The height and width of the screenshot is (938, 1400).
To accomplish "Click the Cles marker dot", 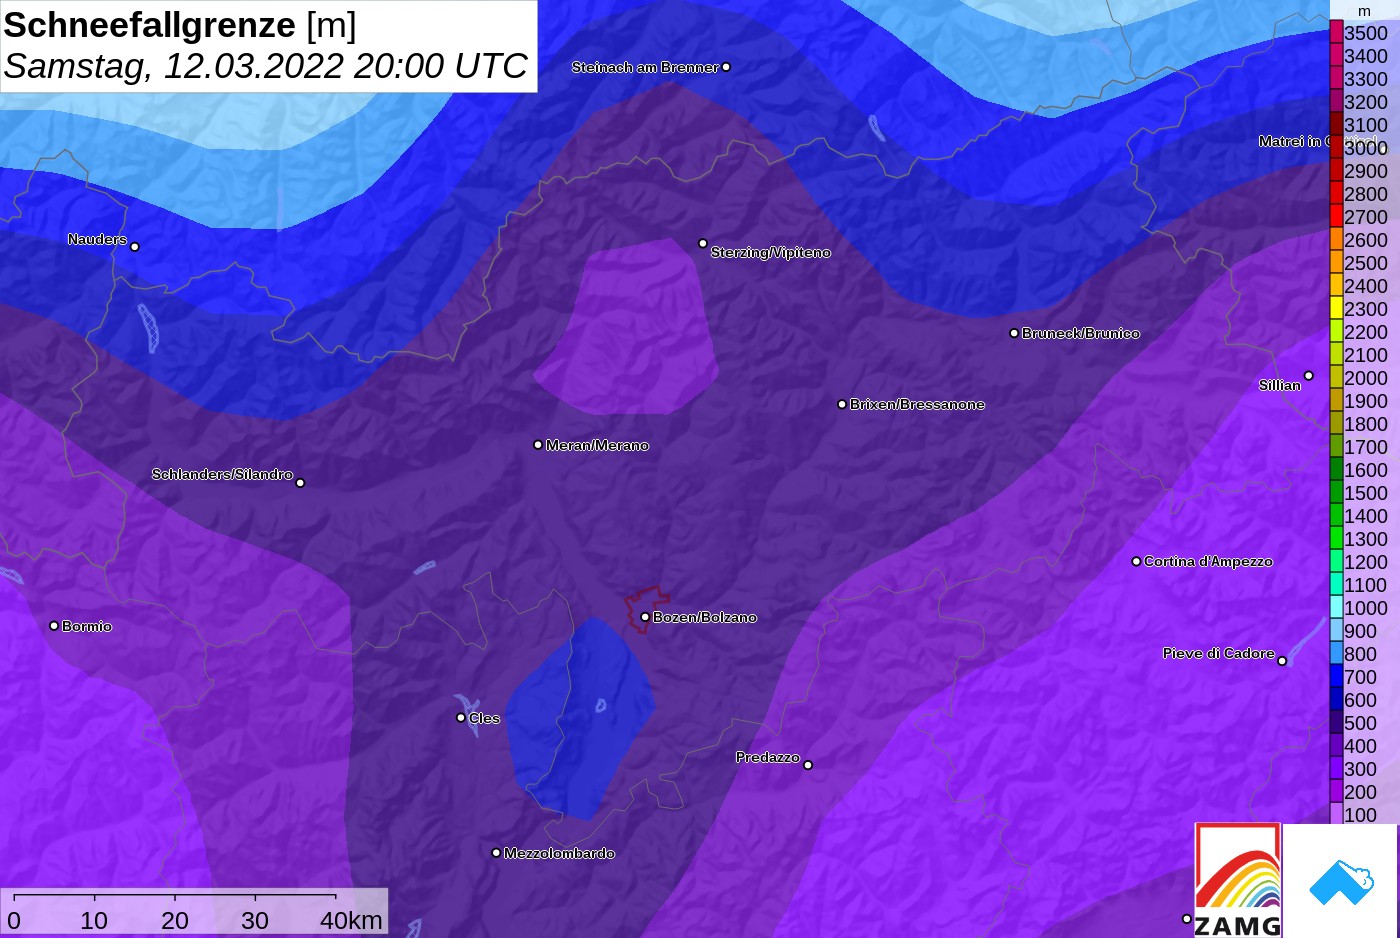I will [461, 717].
